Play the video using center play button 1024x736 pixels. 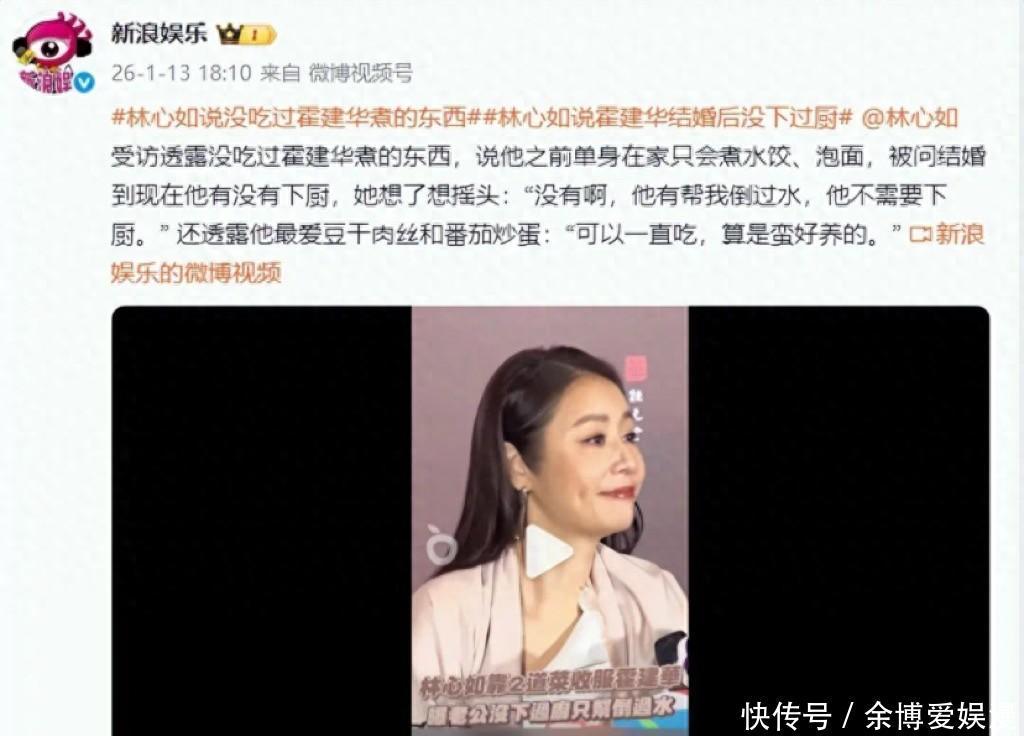click(549, 552)
